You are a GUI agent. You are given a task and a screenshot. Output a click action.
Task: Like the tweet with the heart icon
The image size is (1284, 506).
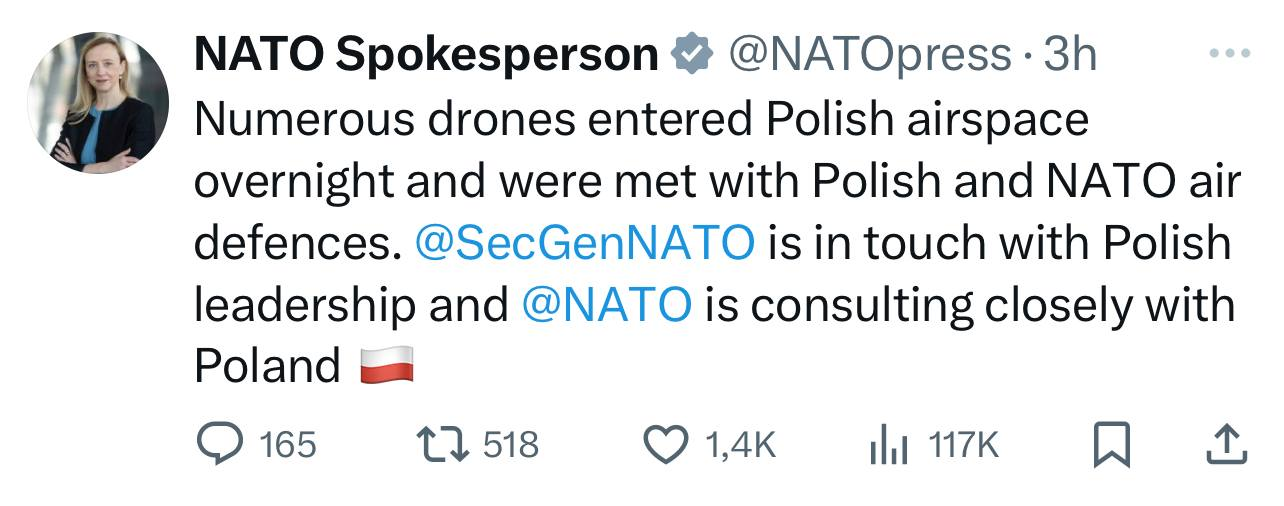pyautogui.click(x=668, y=445)
